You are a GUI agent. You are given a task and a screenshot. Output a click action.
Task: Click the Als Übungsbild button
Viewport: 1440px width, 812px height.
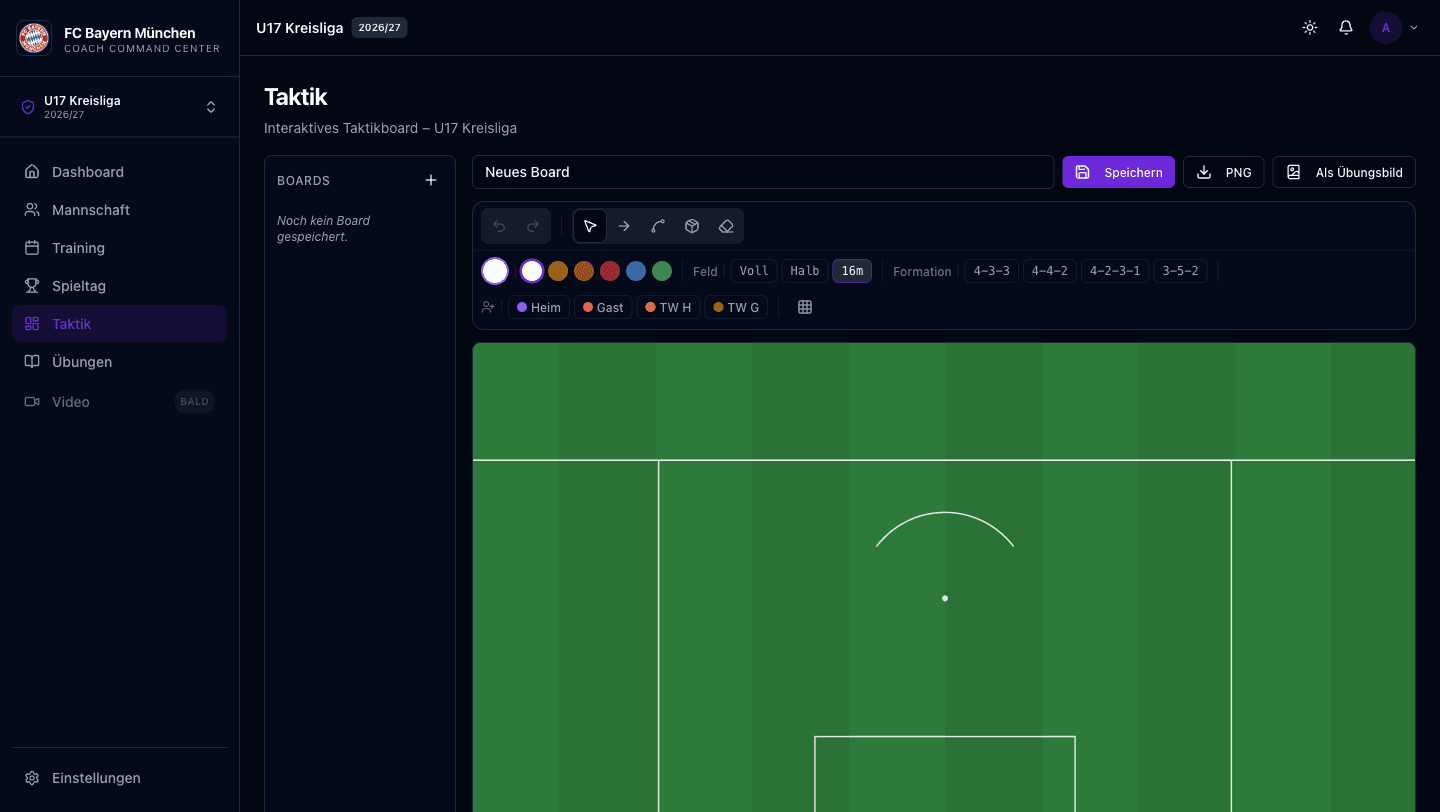pyautogui.click(x=1344, y=172)
